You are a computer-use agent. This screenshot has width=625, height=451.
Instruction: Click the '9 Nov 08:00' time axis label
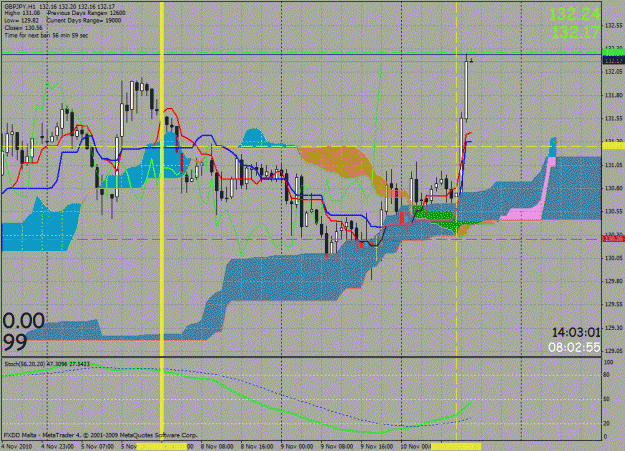[x=337, y=446]
